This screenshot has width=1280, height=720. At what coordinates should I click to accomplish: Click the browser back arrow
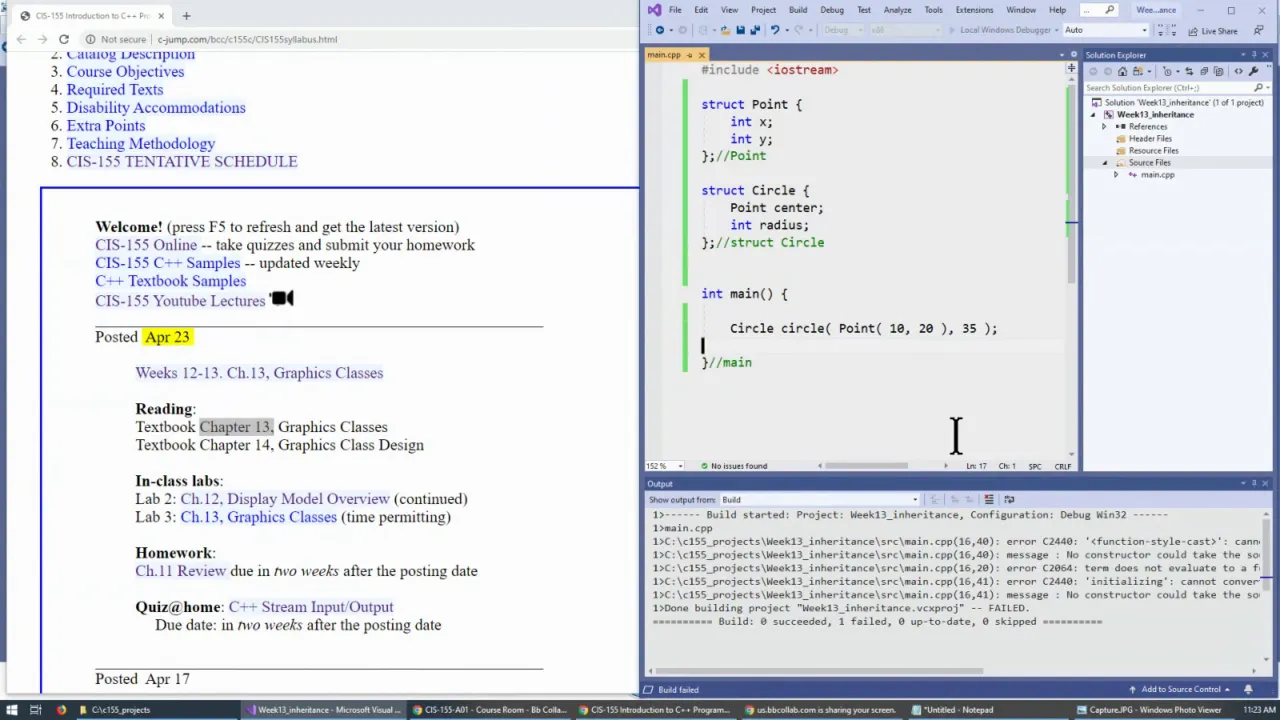(21, 39)
